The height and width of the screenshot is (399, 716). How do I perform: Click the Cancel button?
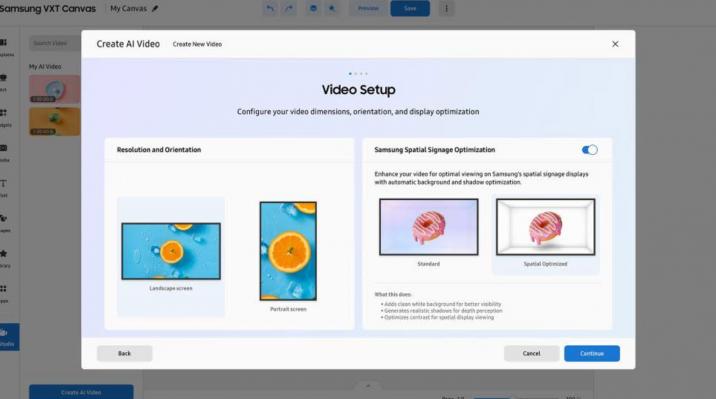[532, 353]
